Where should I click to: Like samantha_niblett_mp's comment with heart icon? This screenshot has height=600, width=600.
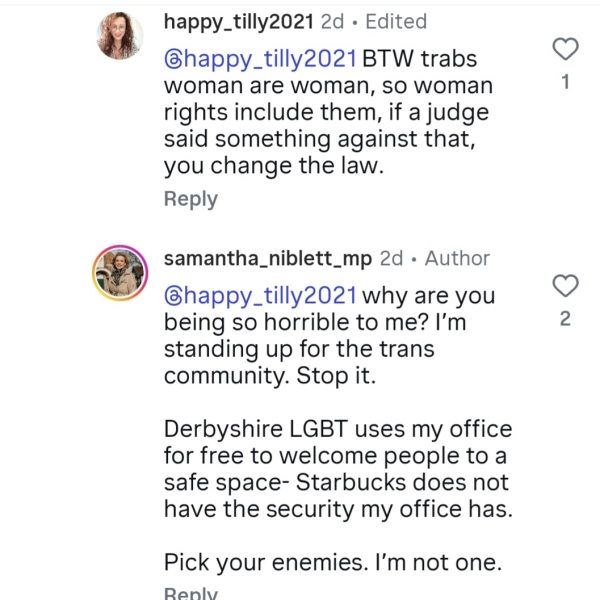click(x=565, y=286)
